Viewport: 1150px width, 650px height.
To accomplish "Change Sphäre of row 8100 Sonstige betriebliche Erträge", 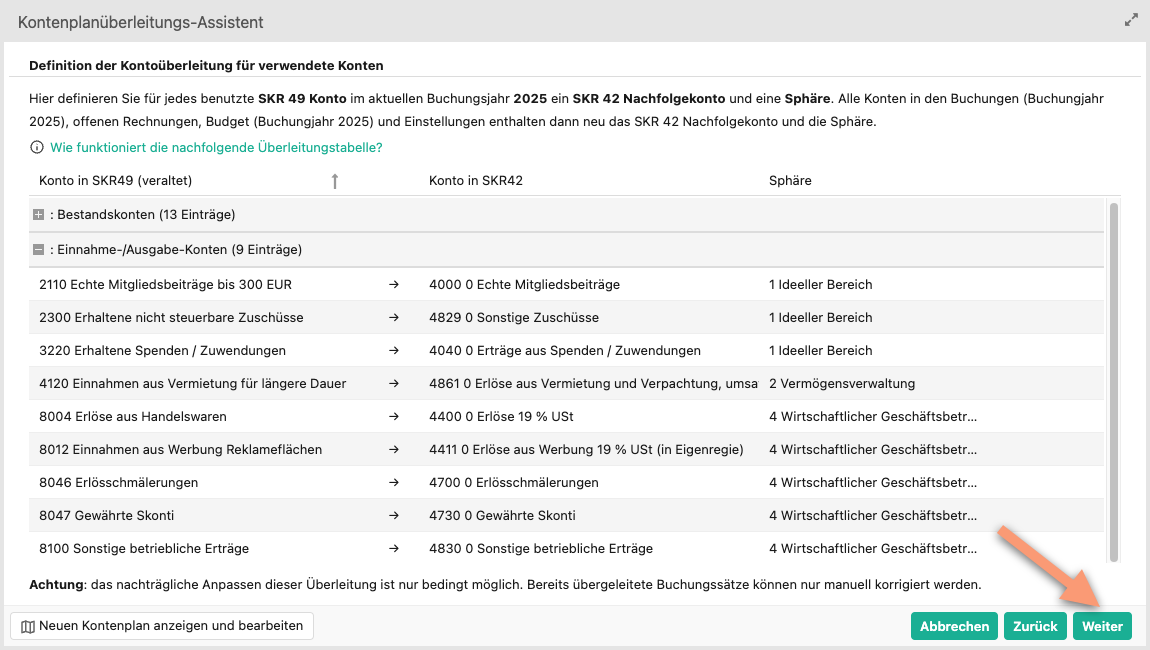I will (873, 549).
